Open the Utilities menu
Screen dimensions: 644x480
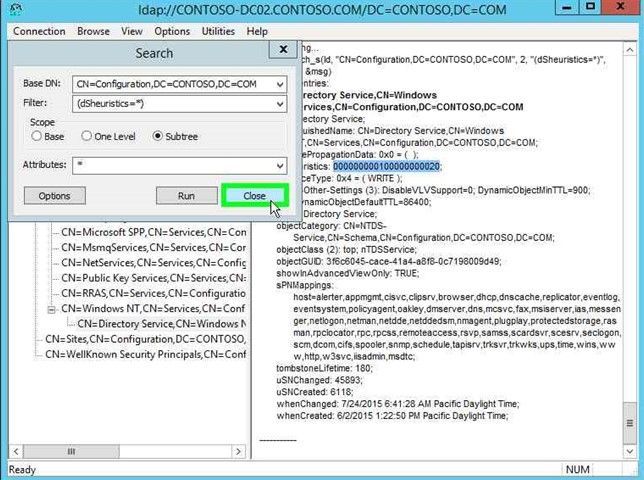[218, 31]
